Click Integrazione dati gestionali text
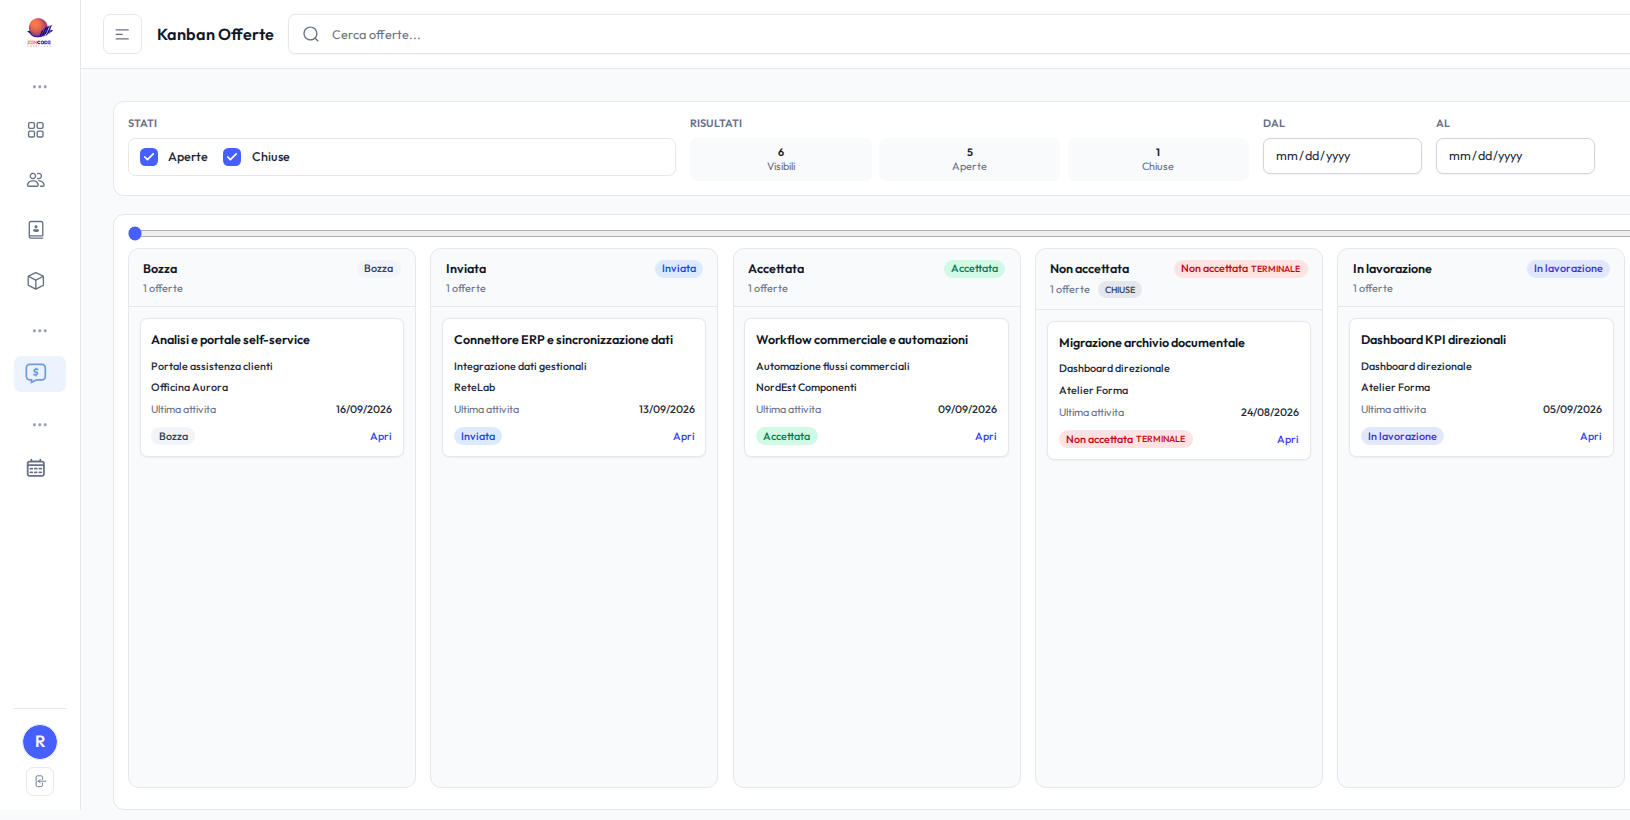Image resolution: width=1630 pixels, height=820 pixels. [520, 367]
